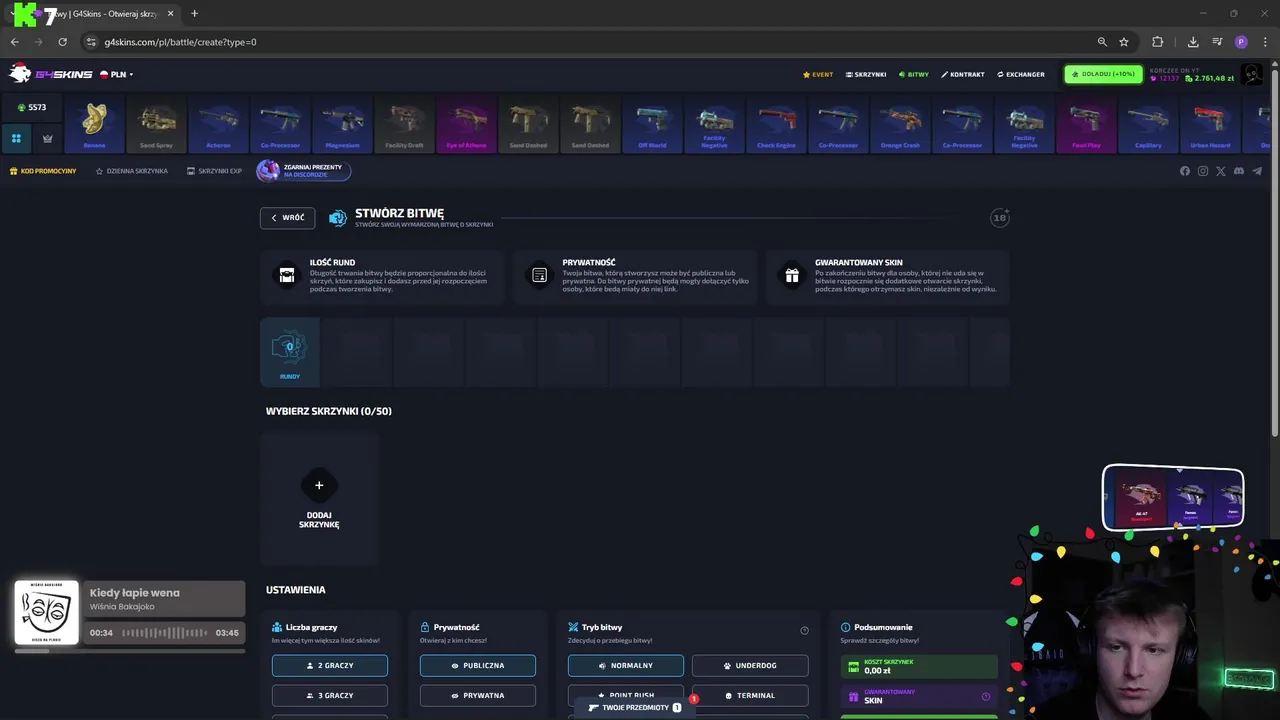Open the Skrzynki EXP link
The image size is (1280, 720).
tap(214, 171)
